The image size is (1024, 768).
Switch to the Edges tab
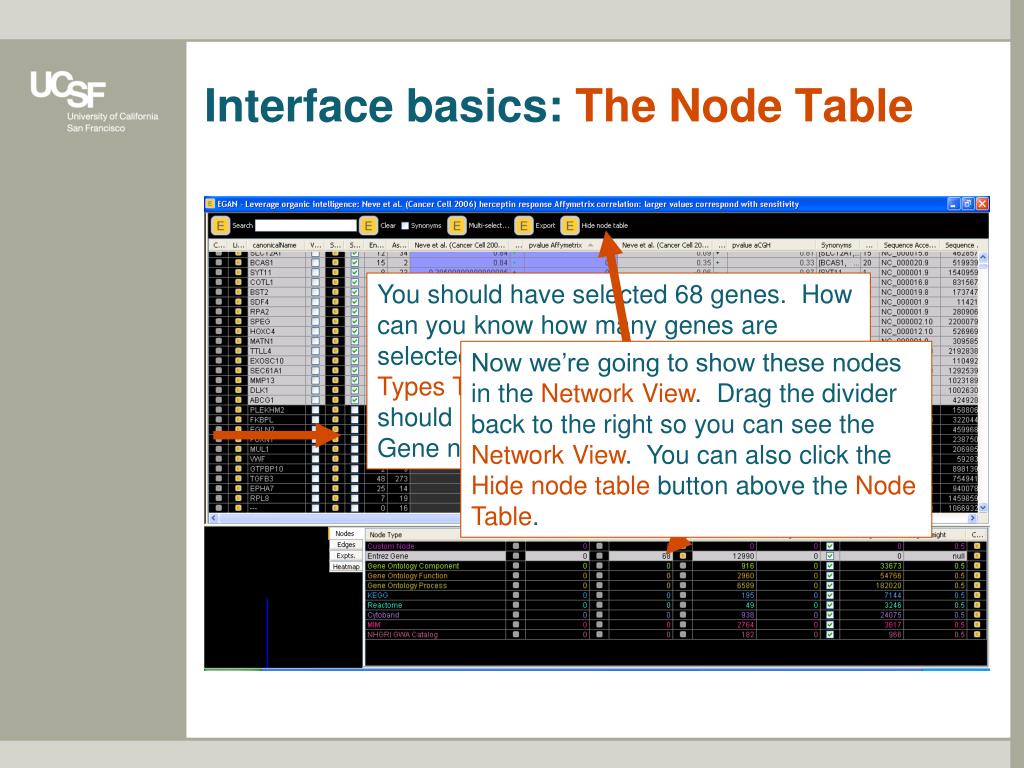click(x=346, y=545)
